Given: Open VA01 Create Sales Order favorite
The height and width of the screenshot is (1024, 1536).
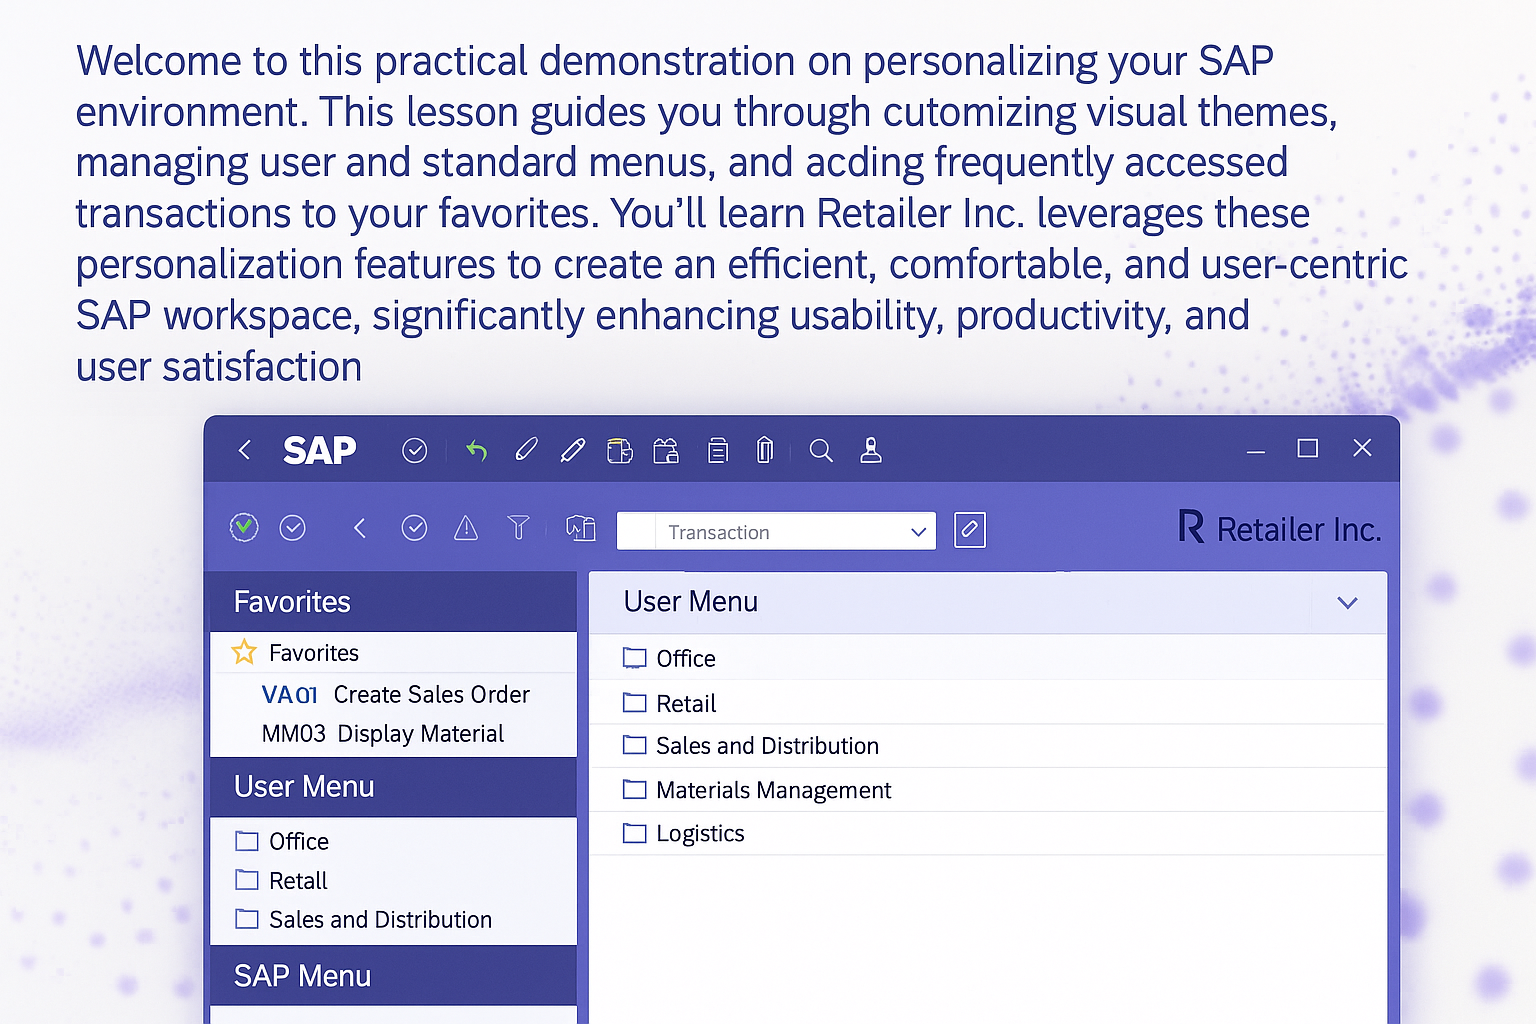Looking at the screenshot, I should pyautogui.click(x=396, y=694).
